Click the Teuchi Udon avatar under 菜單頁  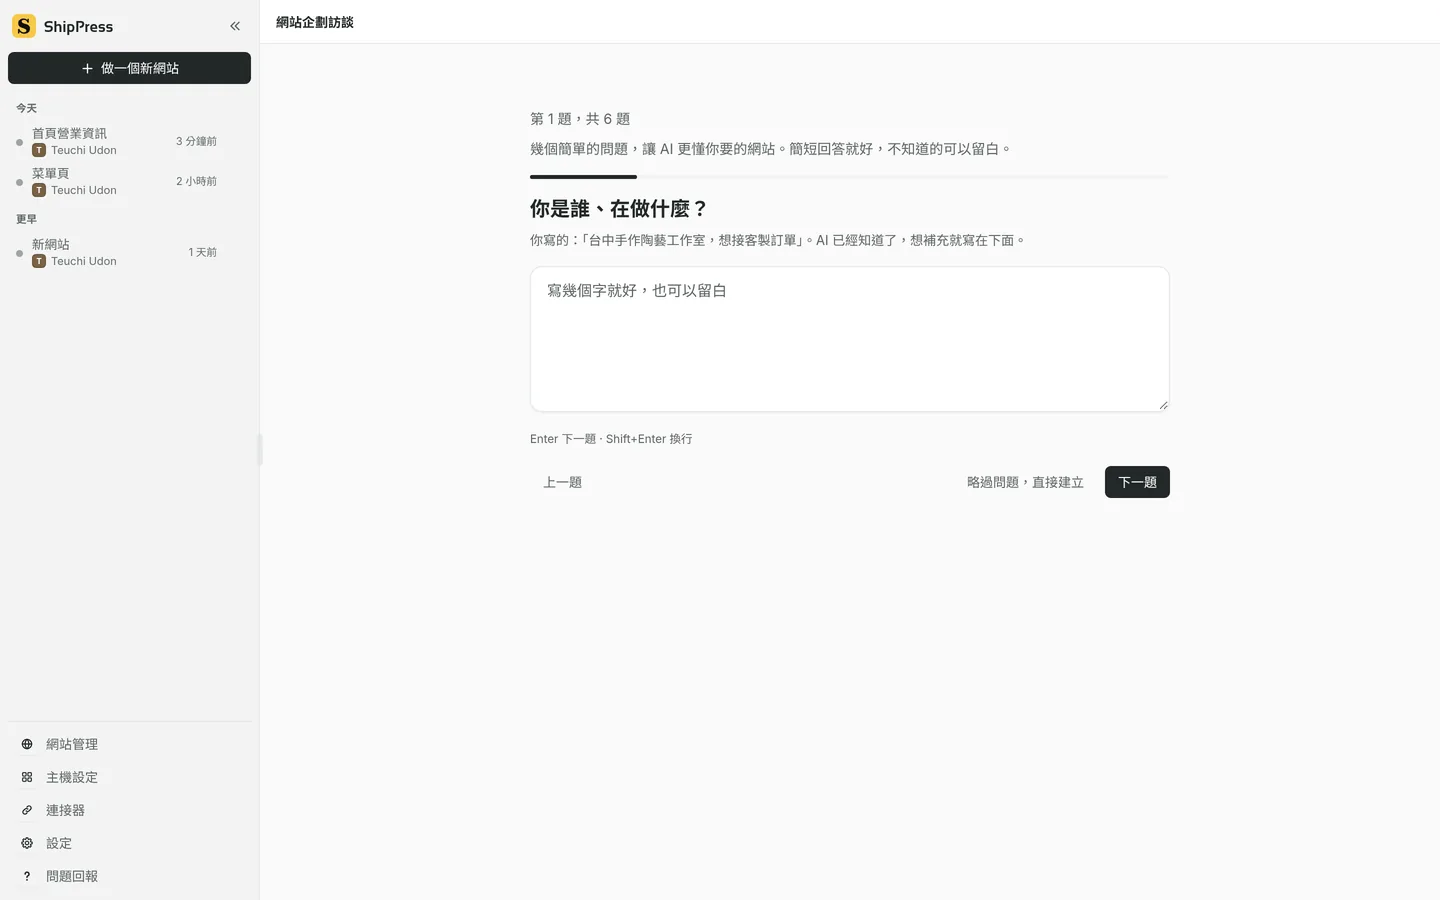39,190
